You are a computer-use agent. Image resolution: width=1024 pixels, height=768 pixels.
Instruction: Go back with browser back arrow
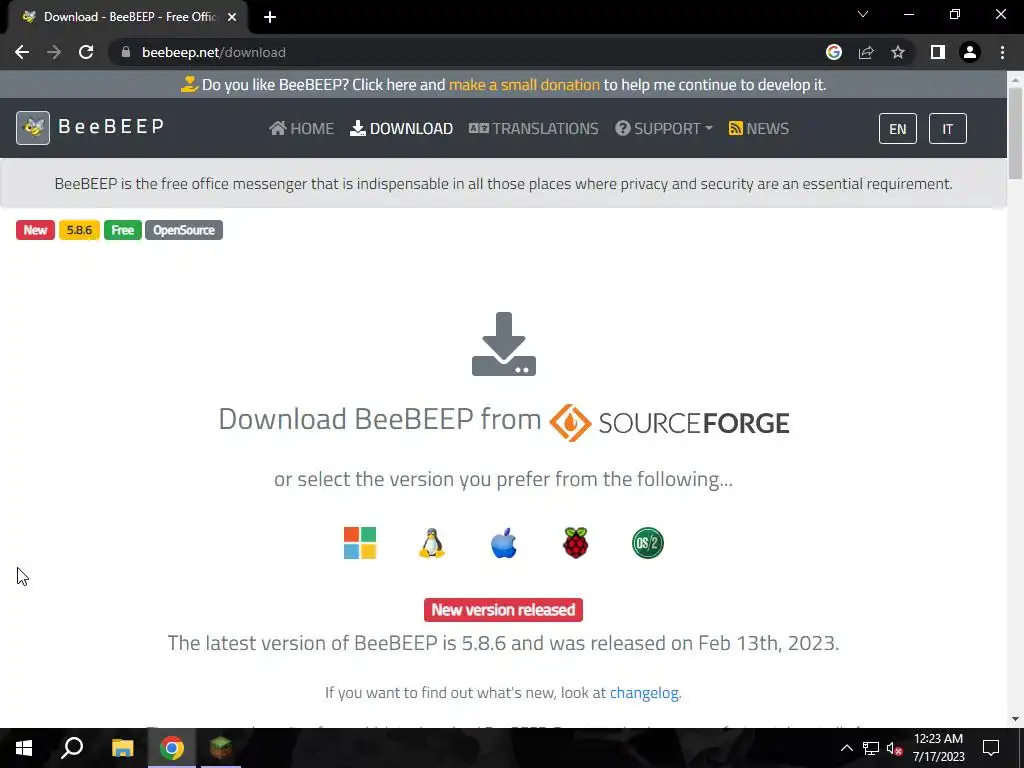click(22, 52)
